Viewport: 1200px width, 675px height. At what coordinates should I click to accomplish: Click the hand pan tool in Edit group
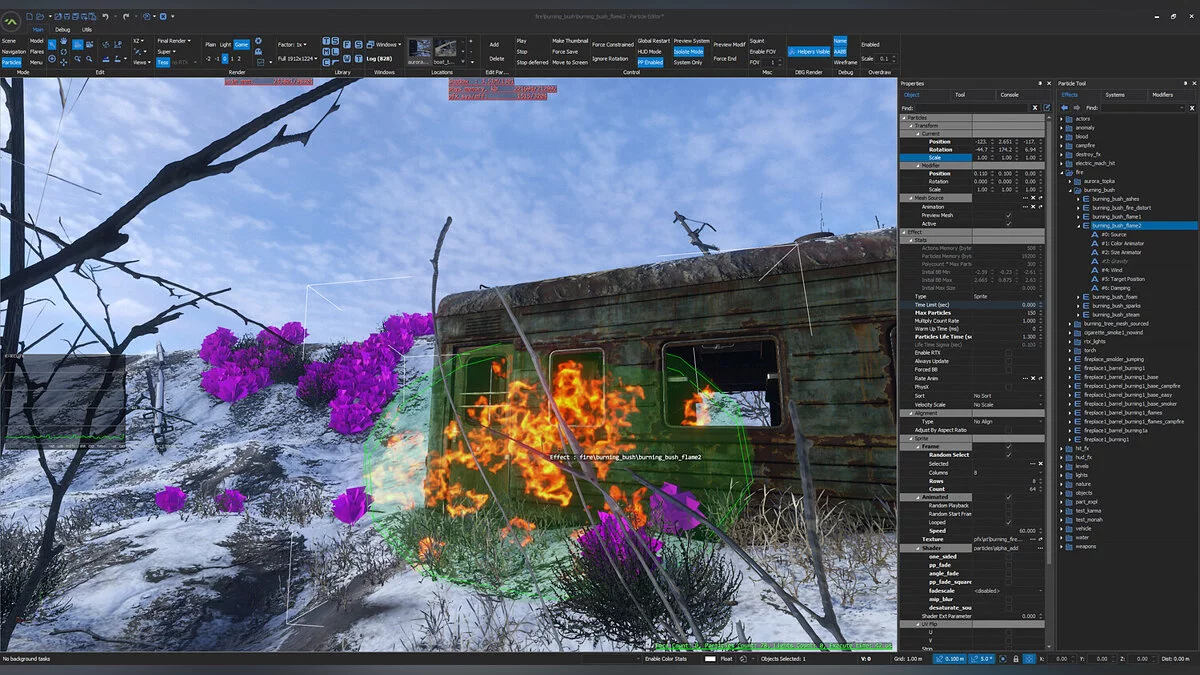[x=64, y=43]
